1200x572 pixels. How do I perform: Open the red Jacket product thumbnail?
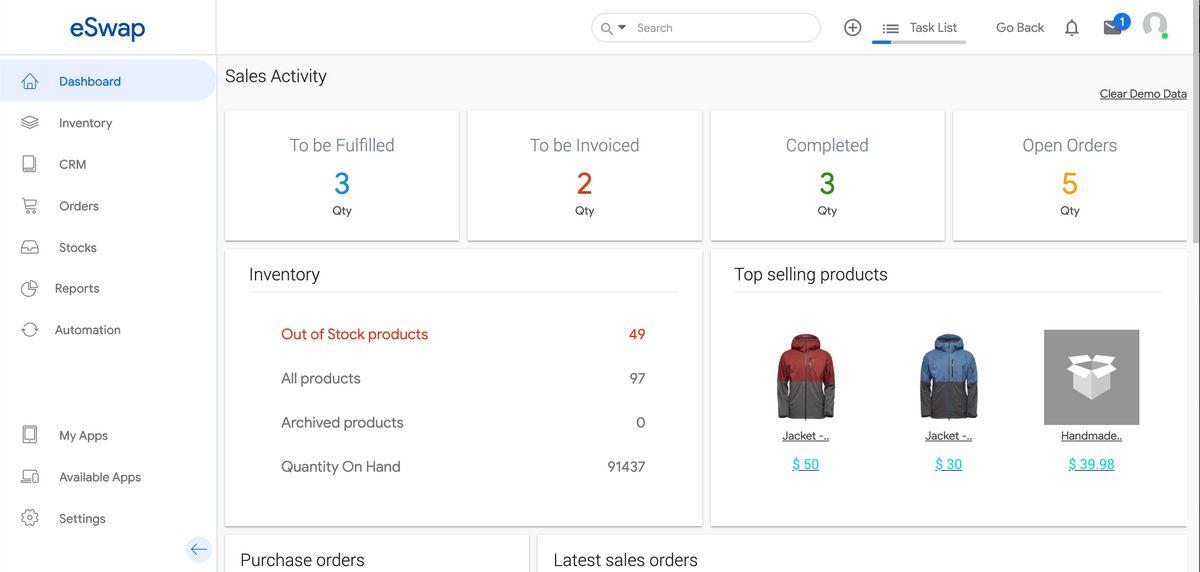click(x=805, y=377)
